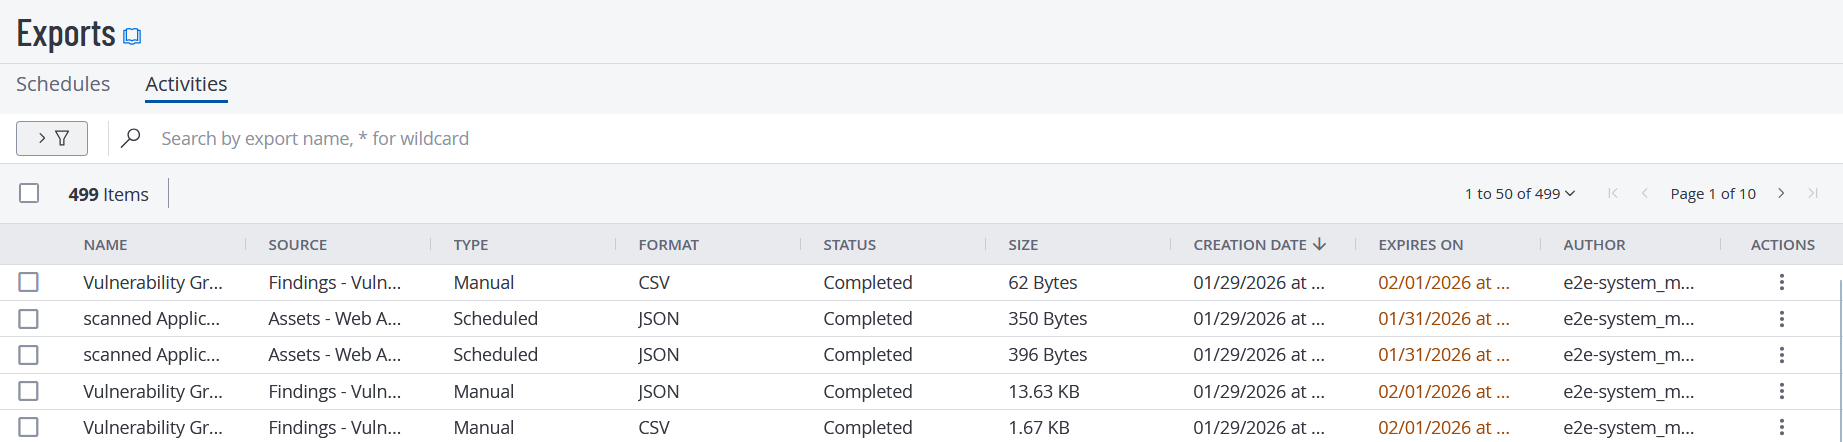
Task: Open the 1 to 50 of 499 dropdown
Action: [1519, 194]
